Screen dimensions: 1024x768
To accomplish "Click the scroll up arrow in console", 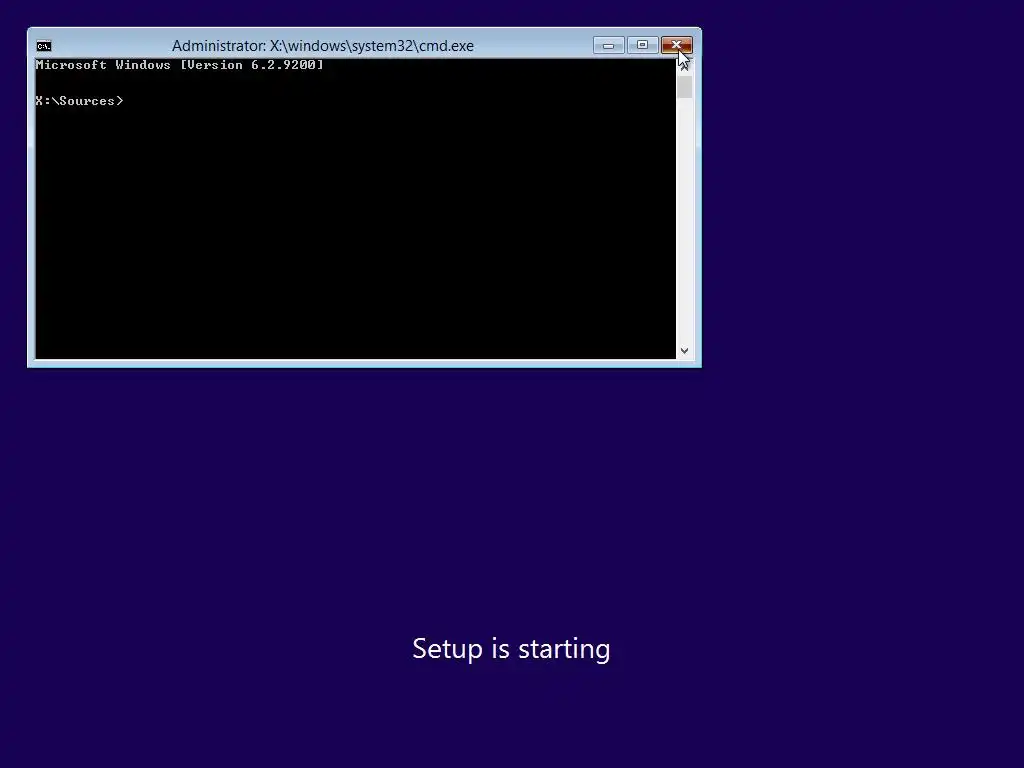I will [684, 66].
